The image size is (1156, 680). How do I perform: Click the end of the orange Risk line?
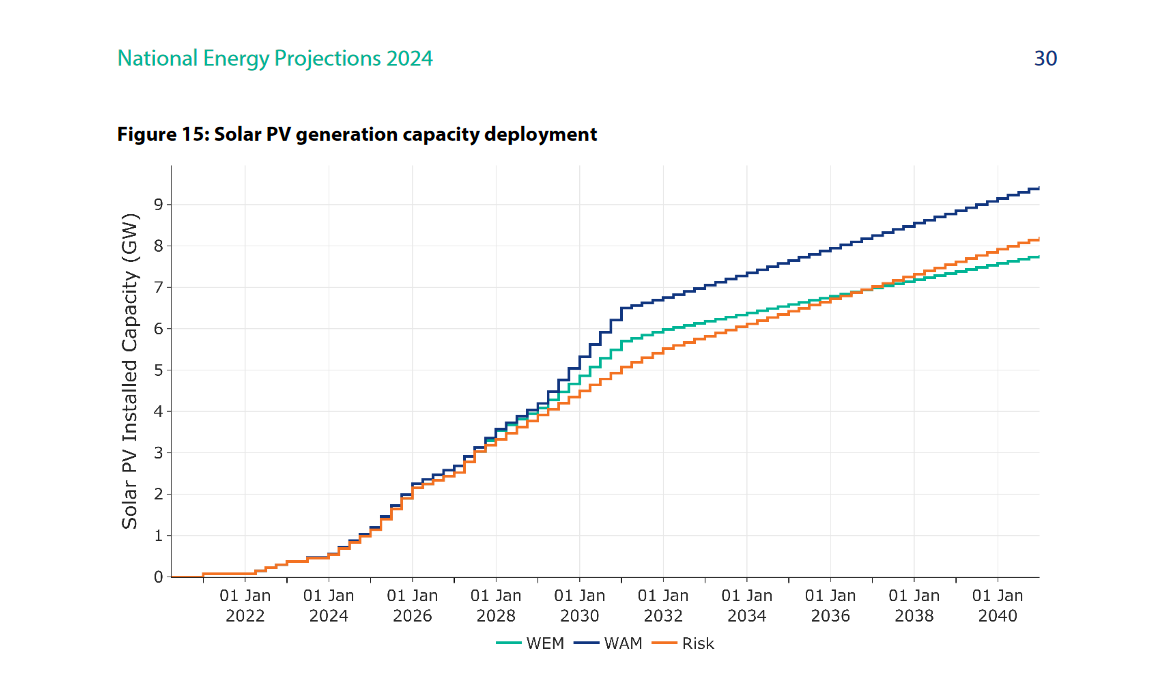(1038, 239)
